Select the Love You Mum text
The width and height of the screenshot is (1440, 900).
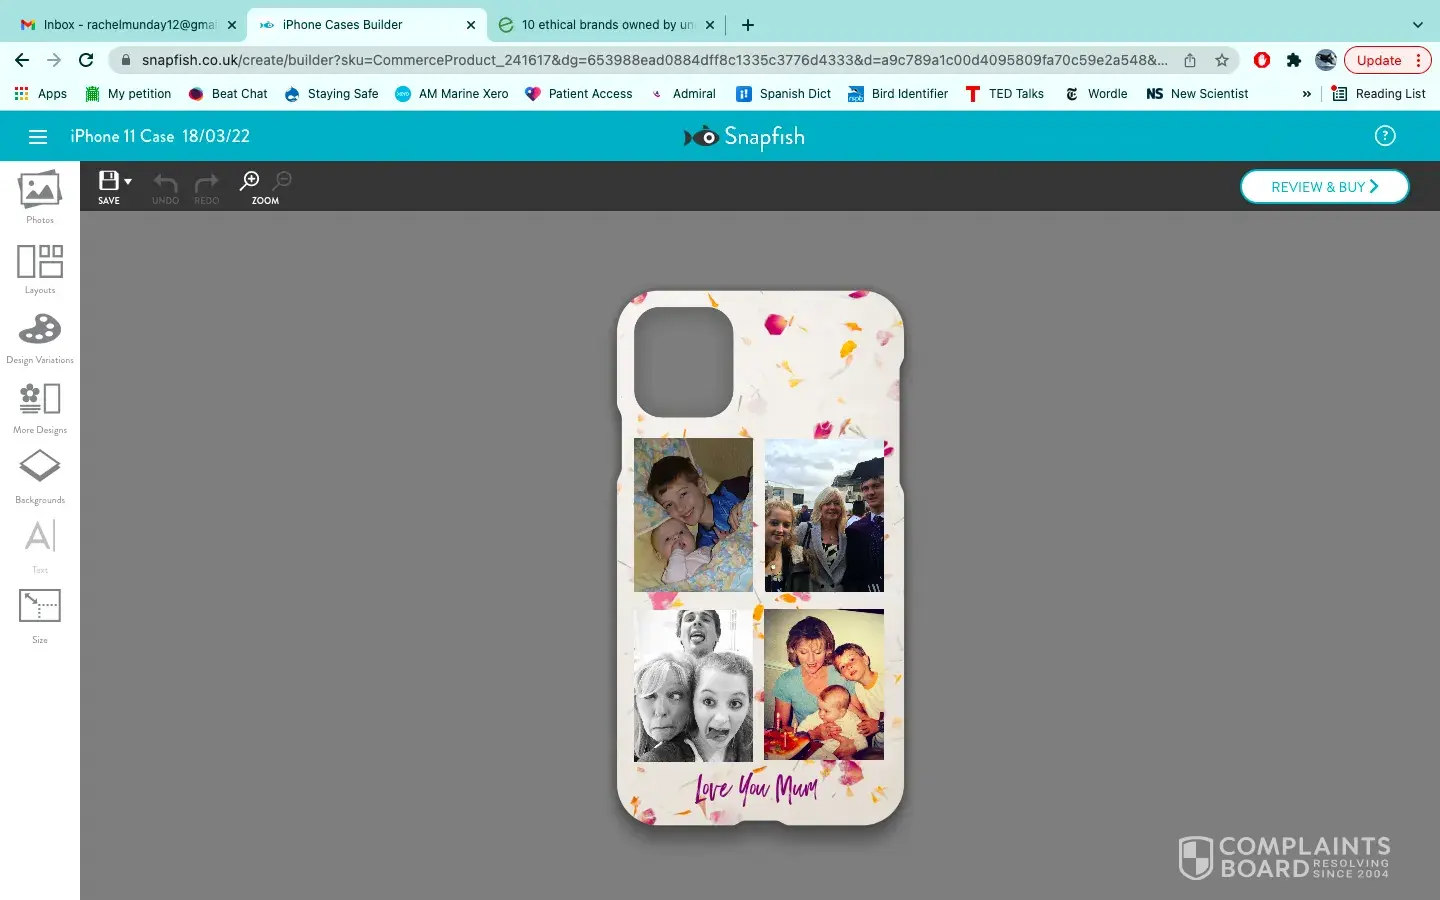coord(757,787)
